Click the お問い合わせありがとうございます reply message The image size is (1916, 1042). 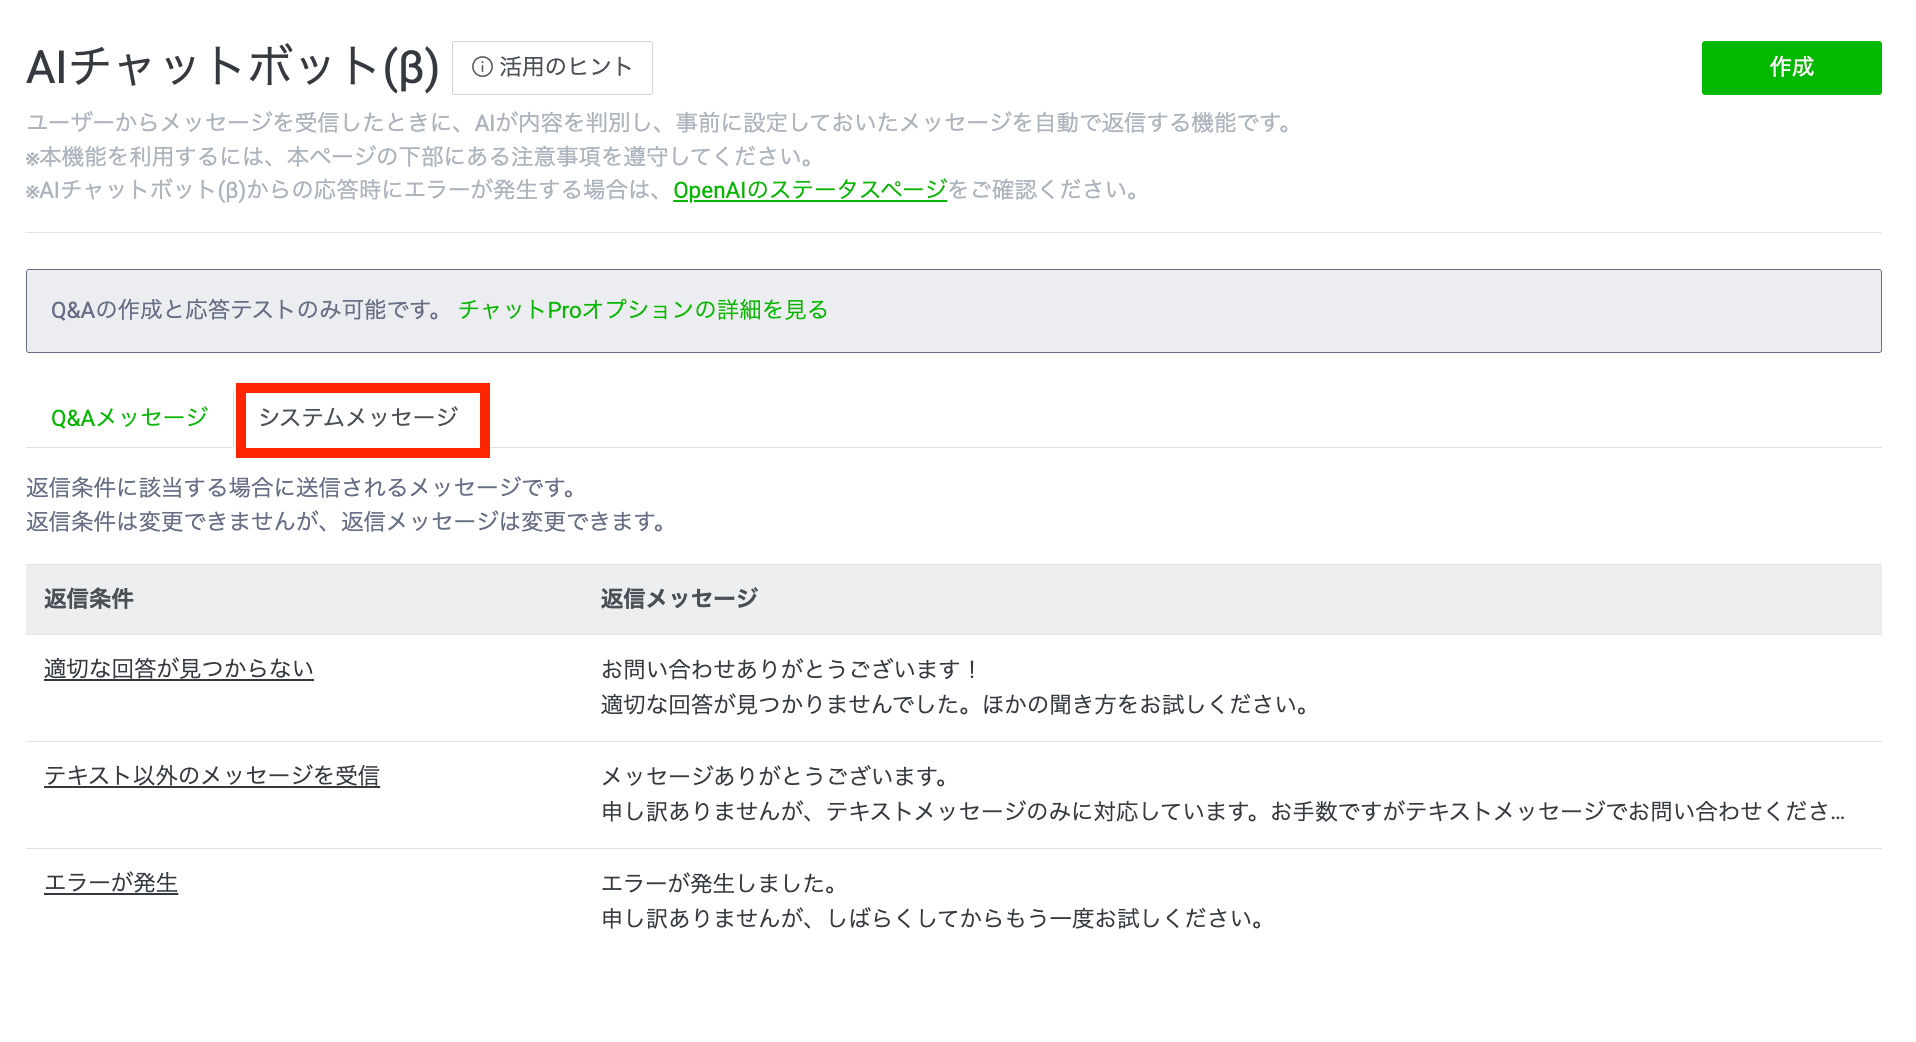coord(790,669)
